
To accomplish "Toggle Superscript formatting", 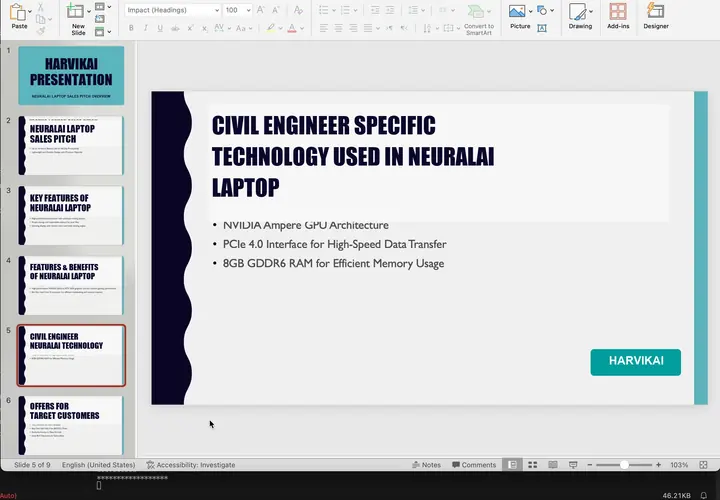I will point(190,28).
